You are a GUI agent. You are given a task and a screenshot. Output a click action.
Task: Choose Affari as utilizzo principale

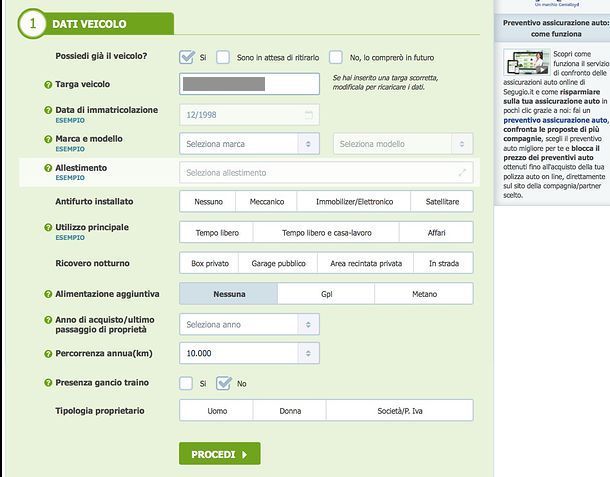click(x=436, y=233)
